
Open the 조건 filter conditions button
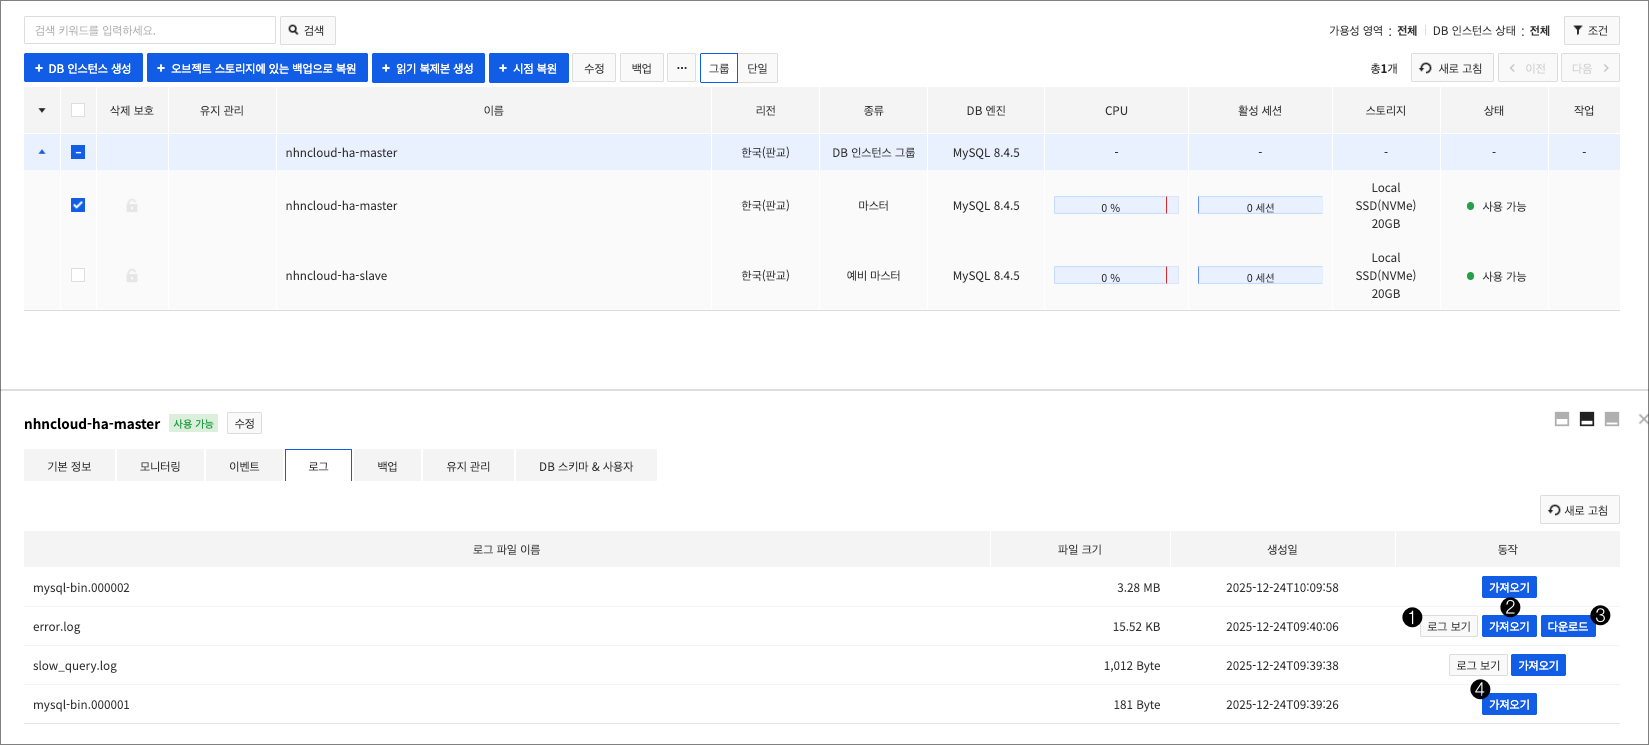(1591, 30)
